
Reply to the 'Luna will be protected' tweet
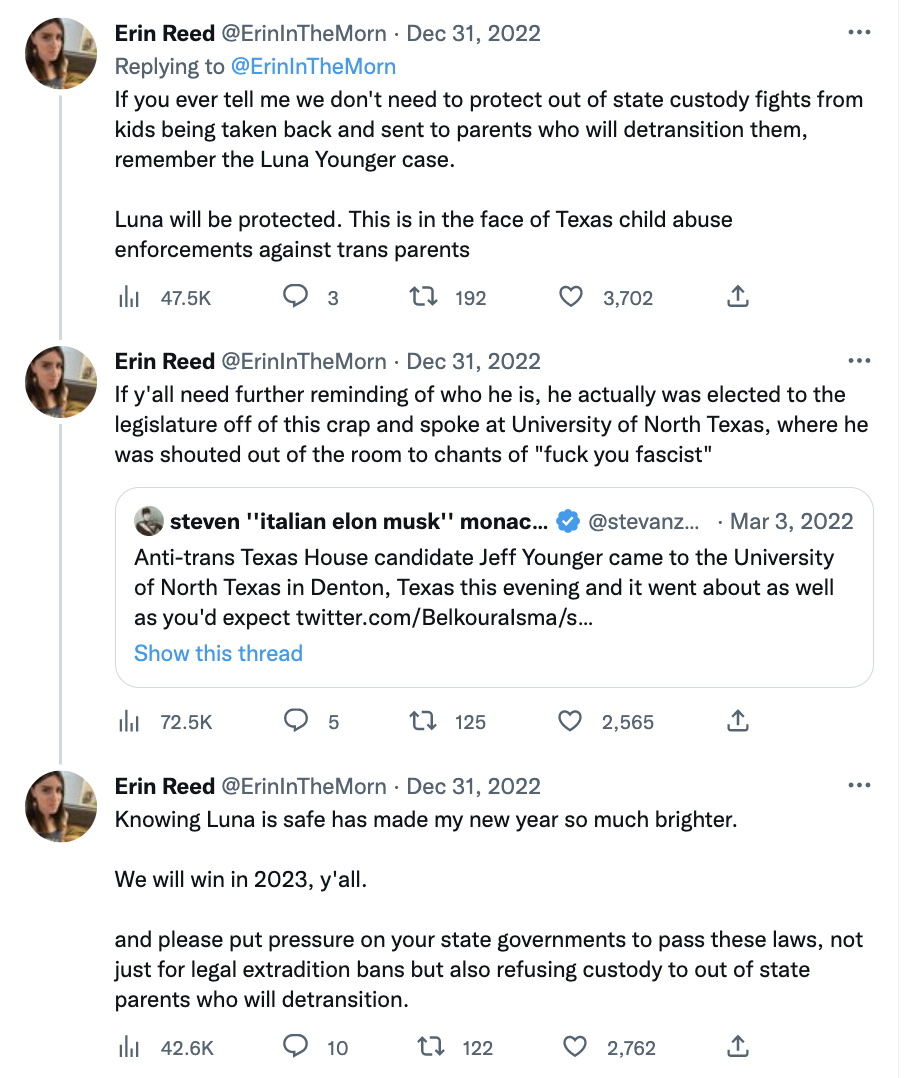296,297
